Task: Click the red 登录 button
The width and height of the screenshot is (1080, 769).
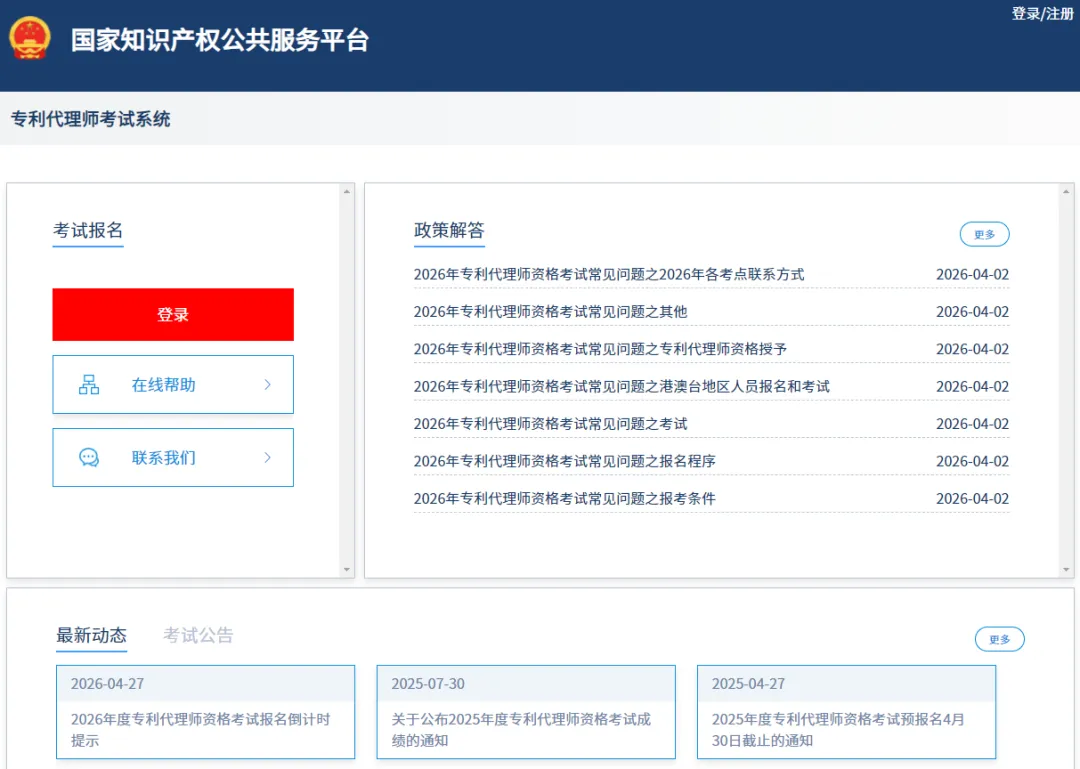Action: (x=173, y=314)
